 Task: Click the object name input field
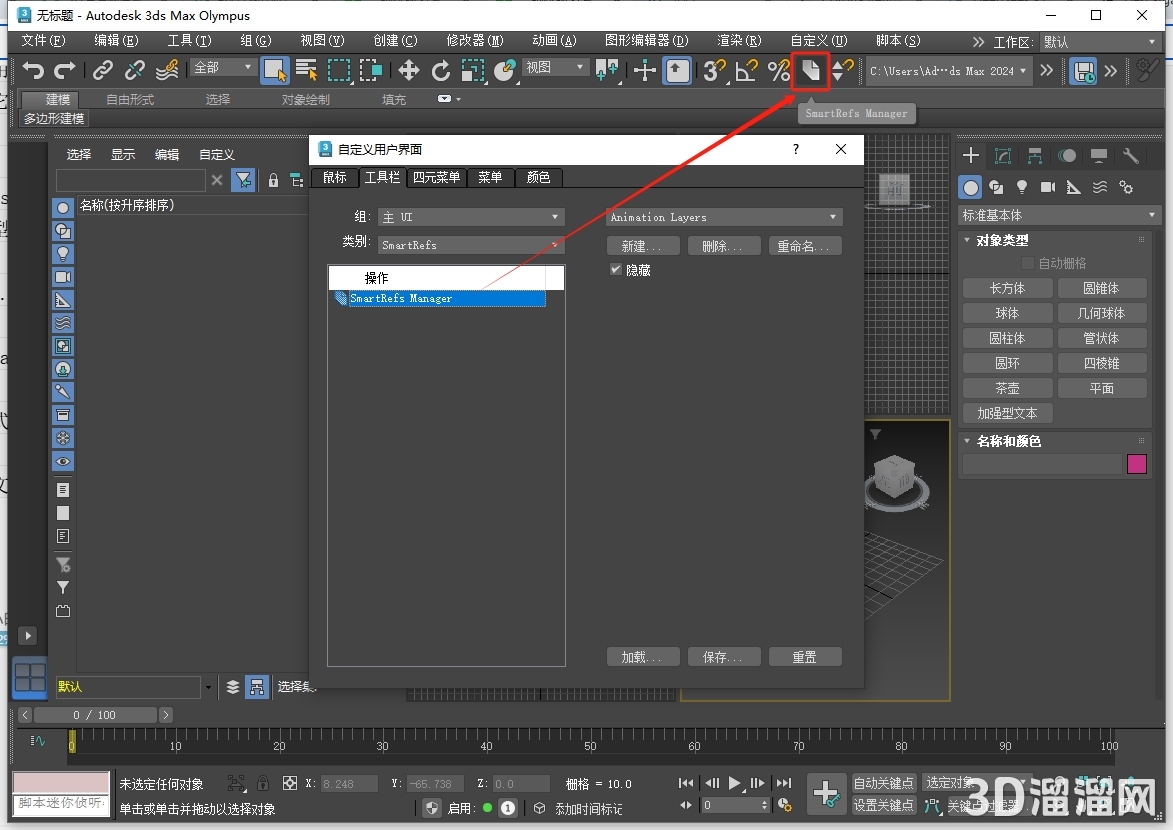(1042, 464)
